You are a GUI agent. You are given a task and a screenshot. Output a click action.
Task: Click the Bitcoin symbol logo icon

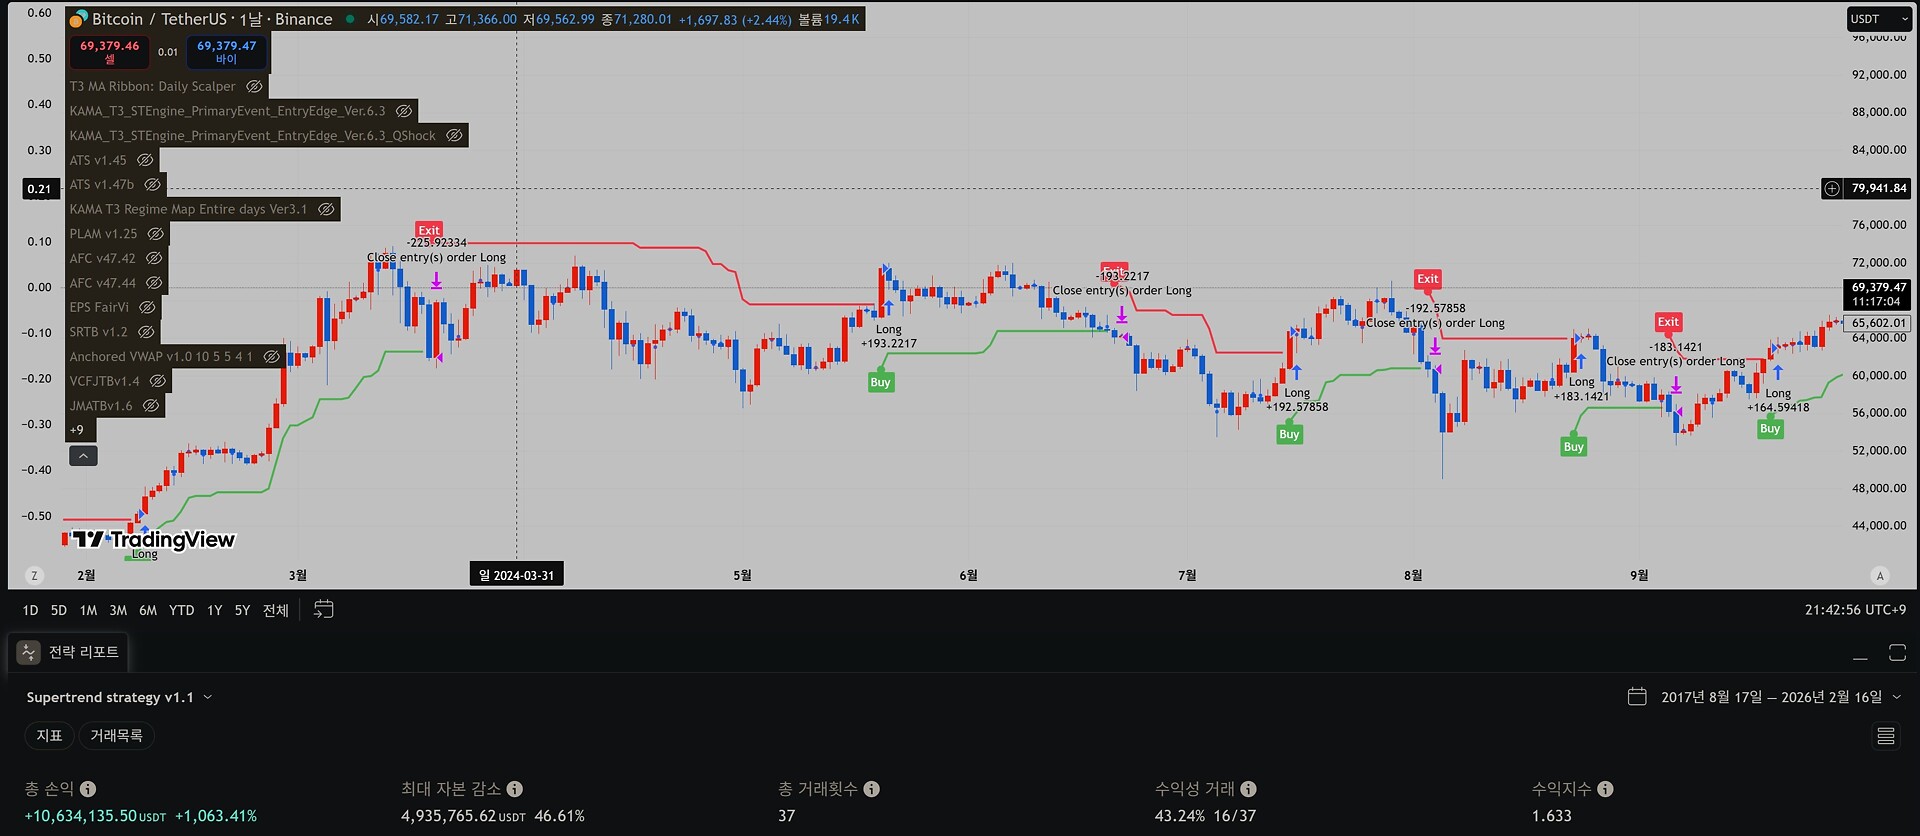coord(78,19)
